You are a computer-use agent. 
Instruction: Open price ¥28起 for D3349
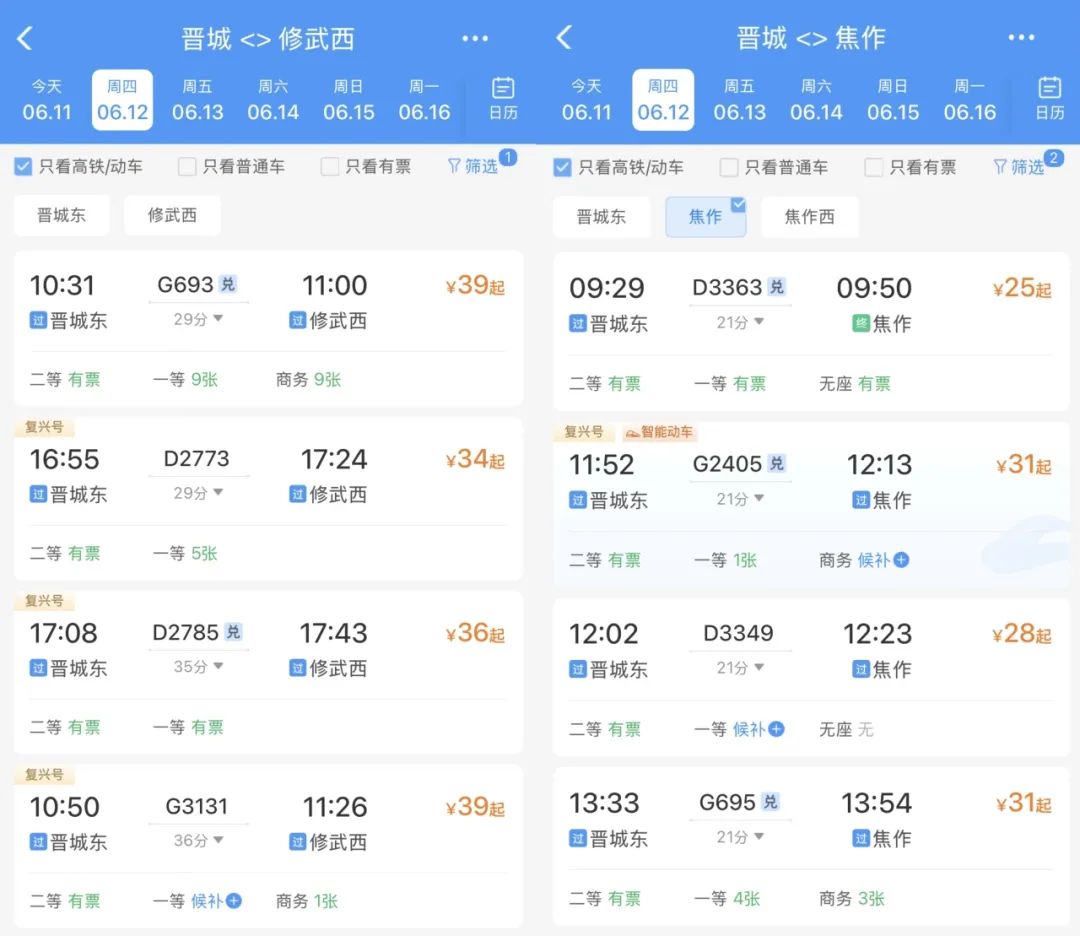point(1022,634)
